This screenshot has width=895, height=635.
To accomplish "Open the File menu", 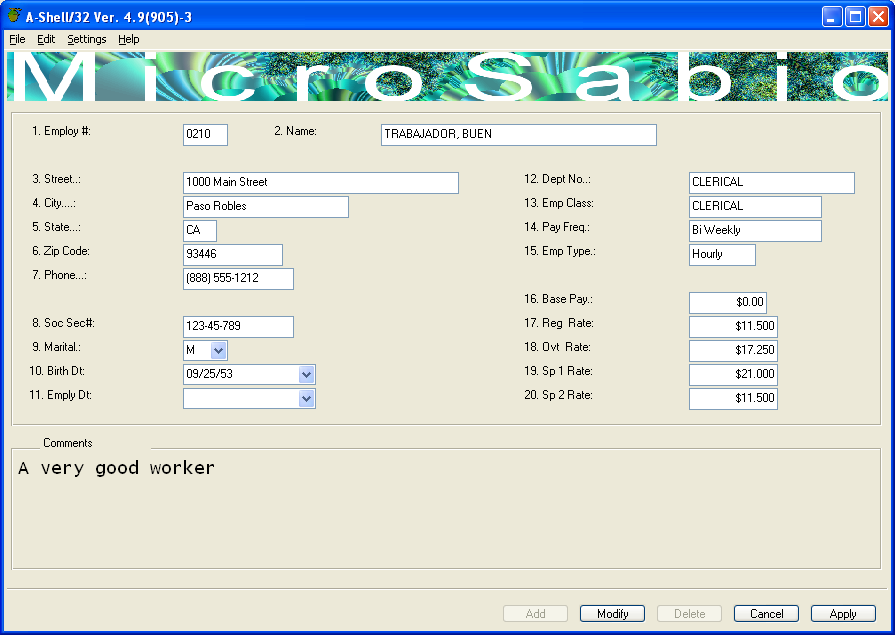I will pyautogui.click(x=17, y=39).
